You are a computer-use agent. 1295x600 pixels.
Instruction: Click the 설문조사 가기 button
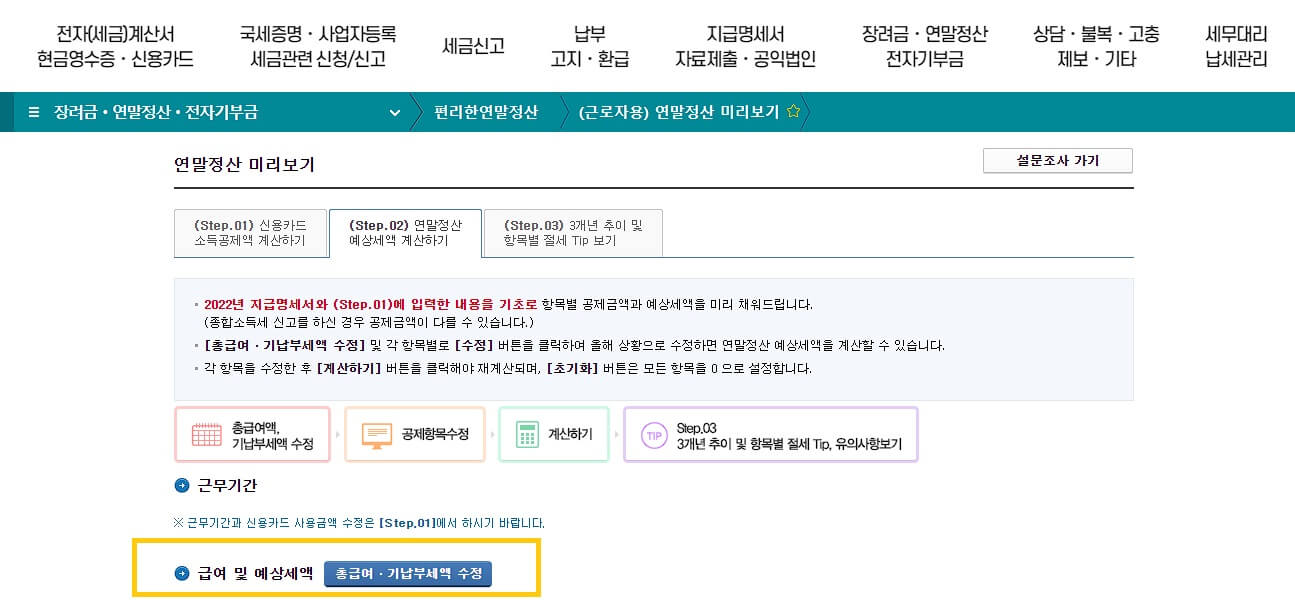coord(1057,160)
